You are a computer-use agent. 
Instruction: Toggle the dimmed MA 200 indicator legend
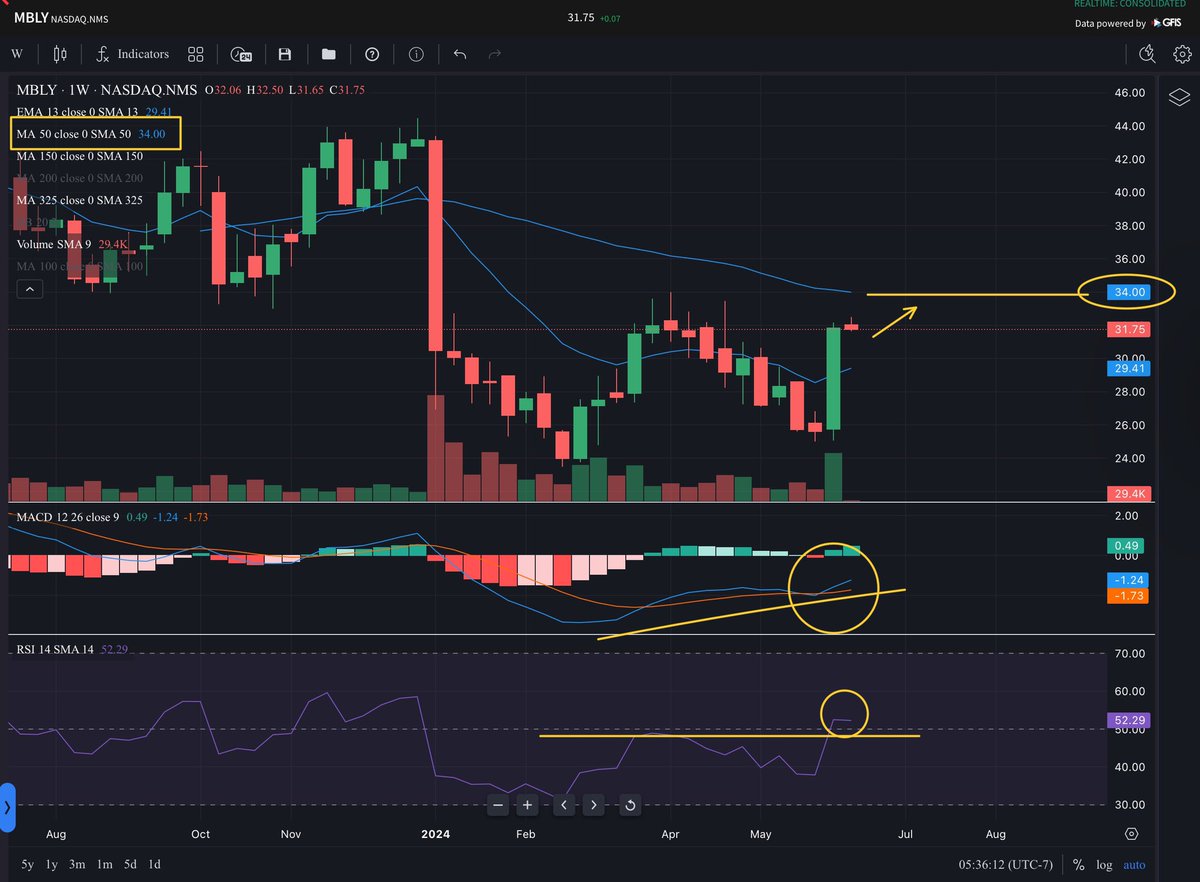tap(80, 178)
